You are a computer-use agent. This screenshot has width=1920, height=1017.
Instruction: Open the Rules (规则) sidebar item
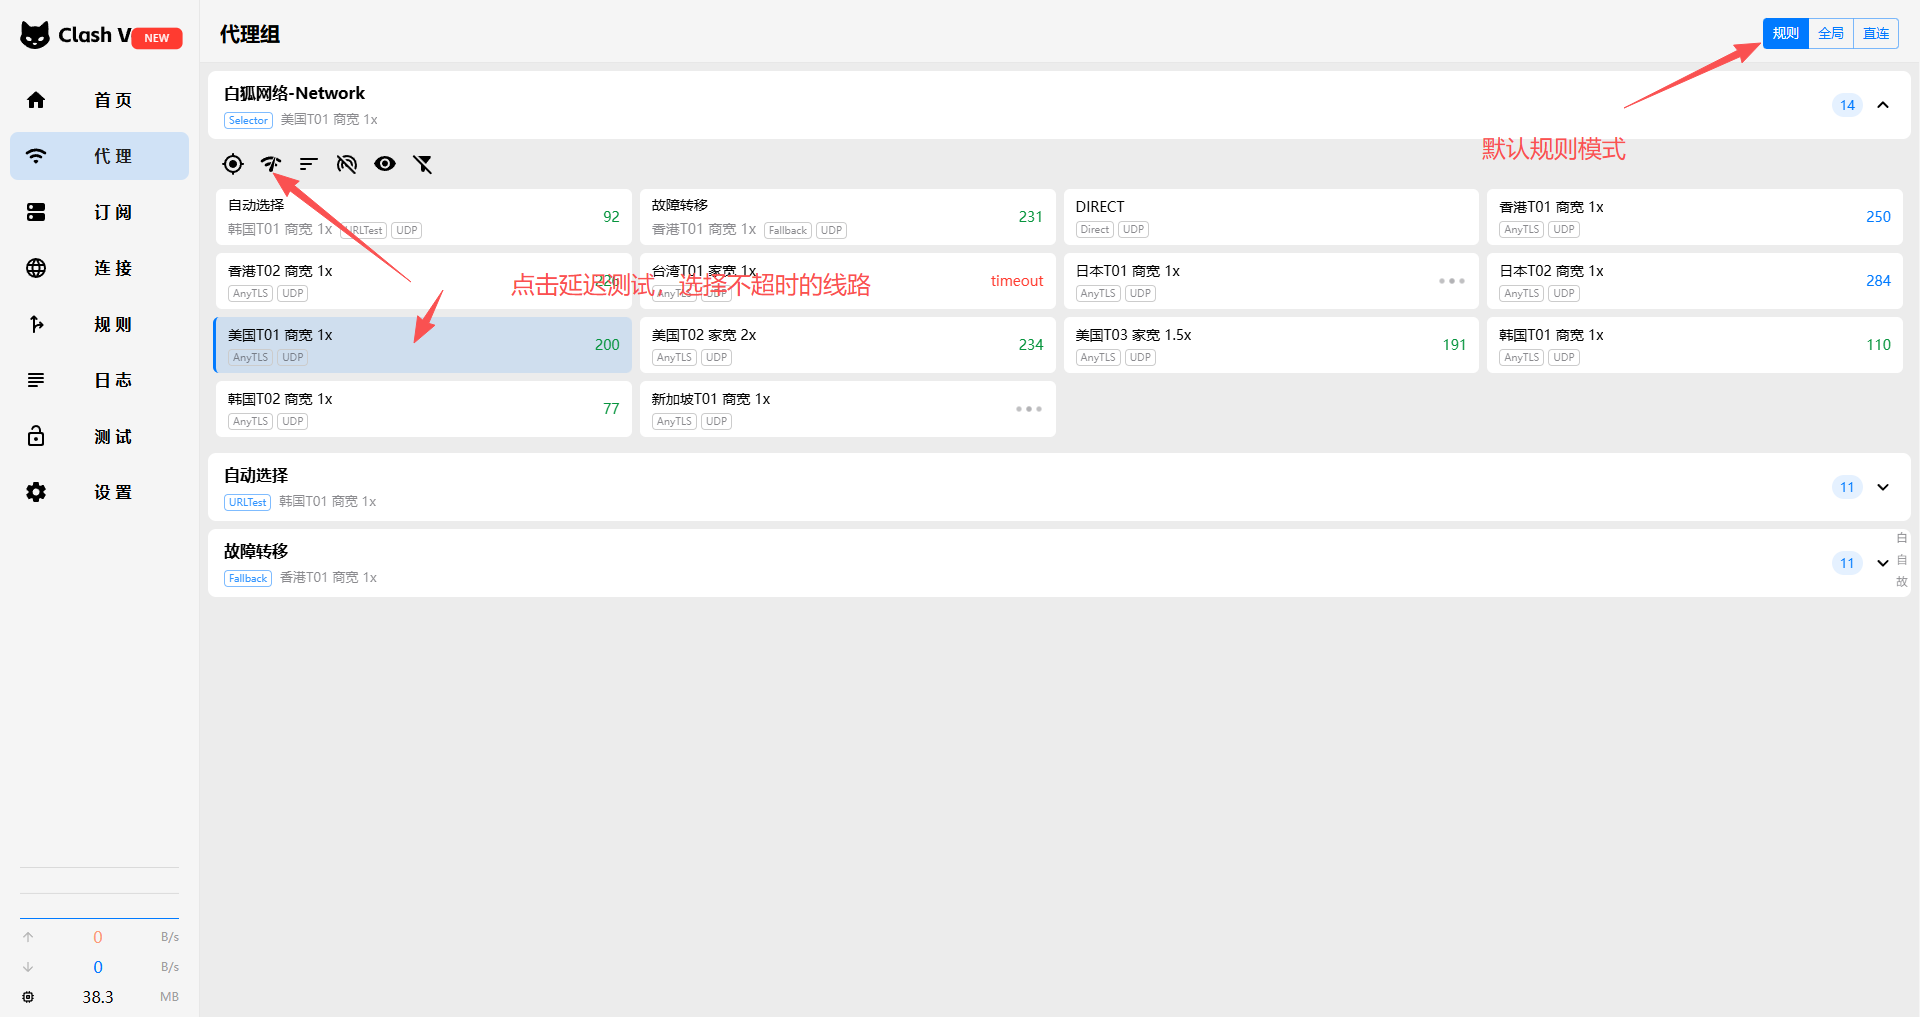99,324
